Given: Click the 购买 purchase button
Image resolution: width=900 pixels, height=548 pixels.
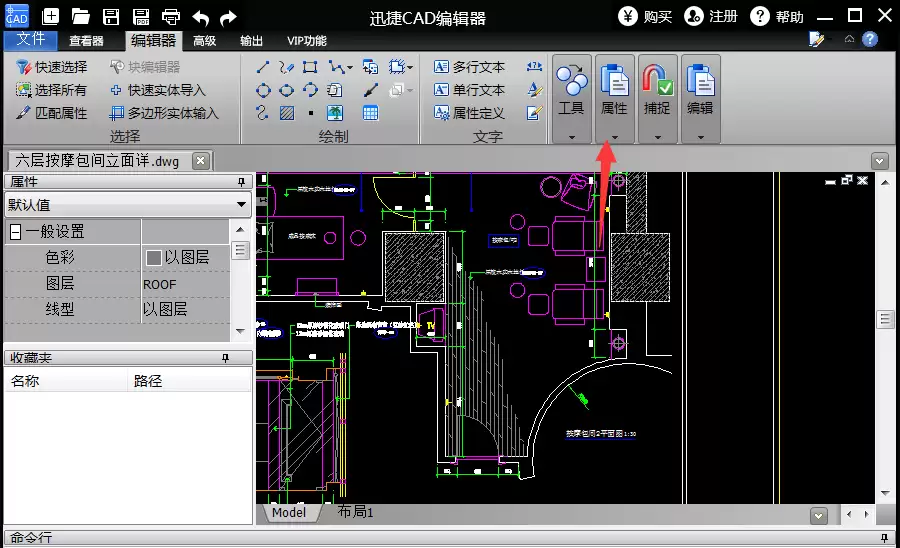Looking at the screenshot, I should 646,16.
